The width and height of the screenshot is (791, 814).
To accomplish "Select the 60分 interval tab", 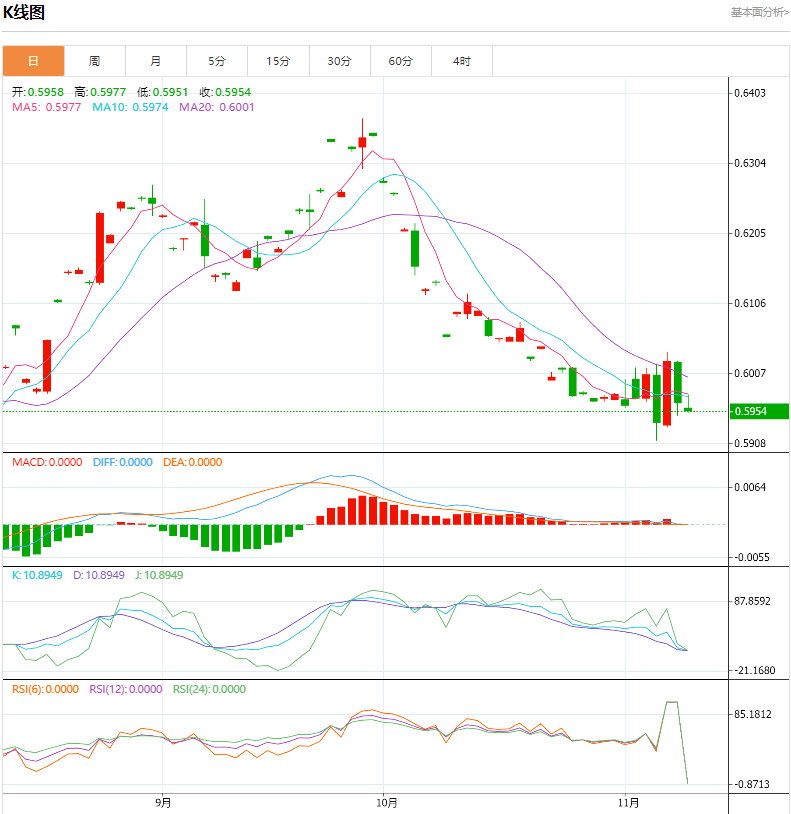I will [400, 61].
